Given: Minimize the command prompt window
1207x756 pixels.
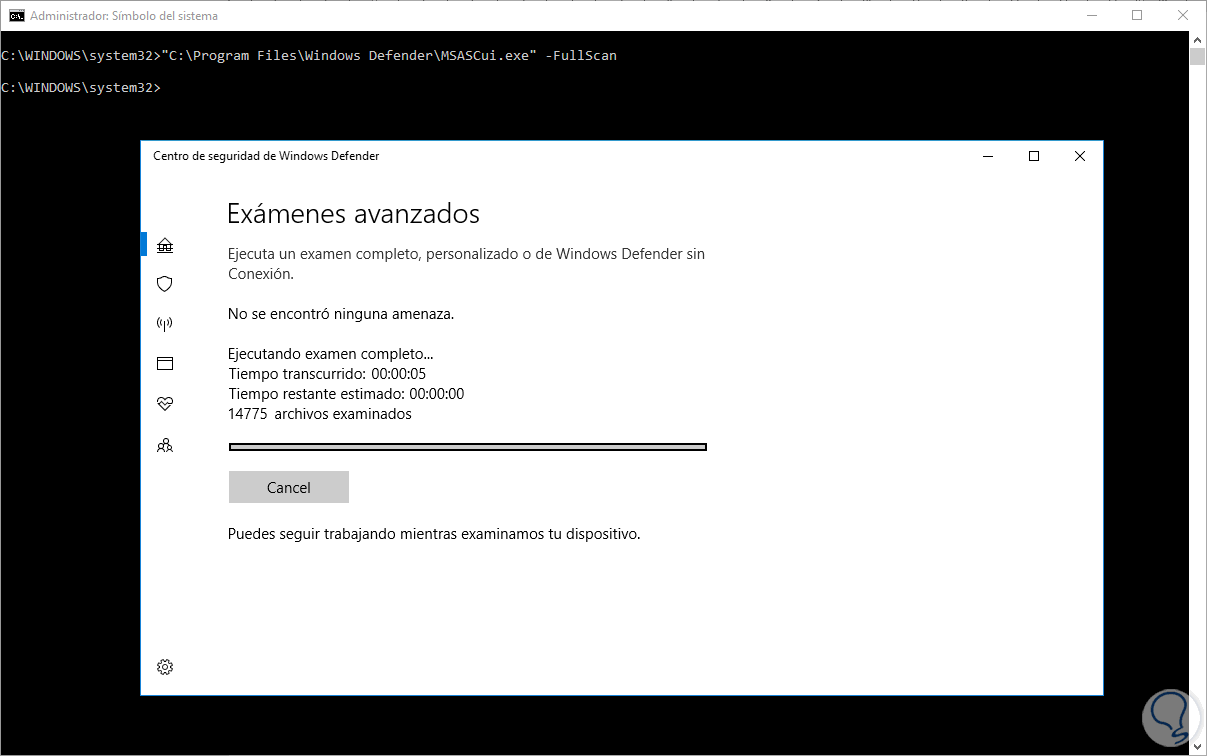Looking at the screenshot, I should (1091, 15).
